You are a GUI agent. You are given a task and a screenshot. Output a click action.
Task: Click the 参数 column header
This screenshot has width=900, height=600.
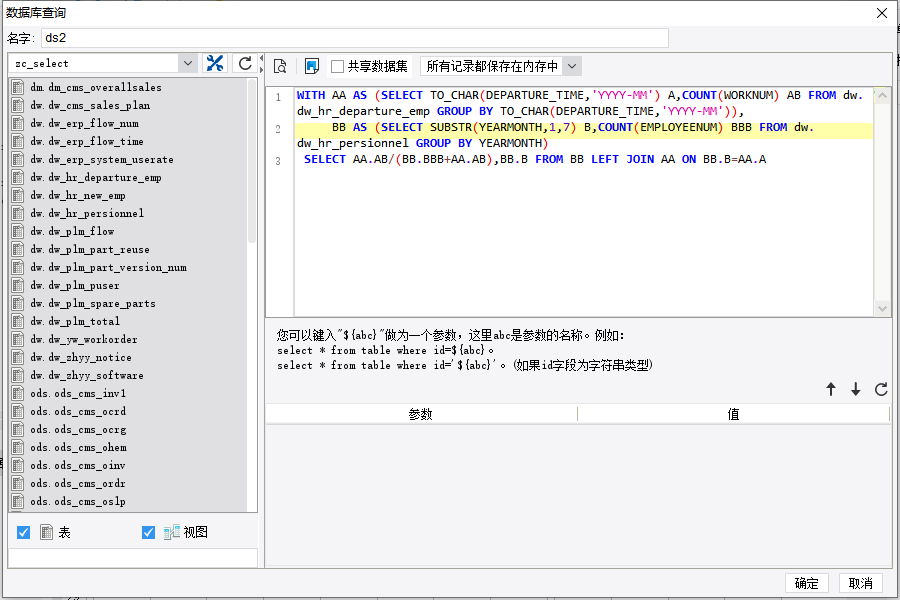pos(421,414)
